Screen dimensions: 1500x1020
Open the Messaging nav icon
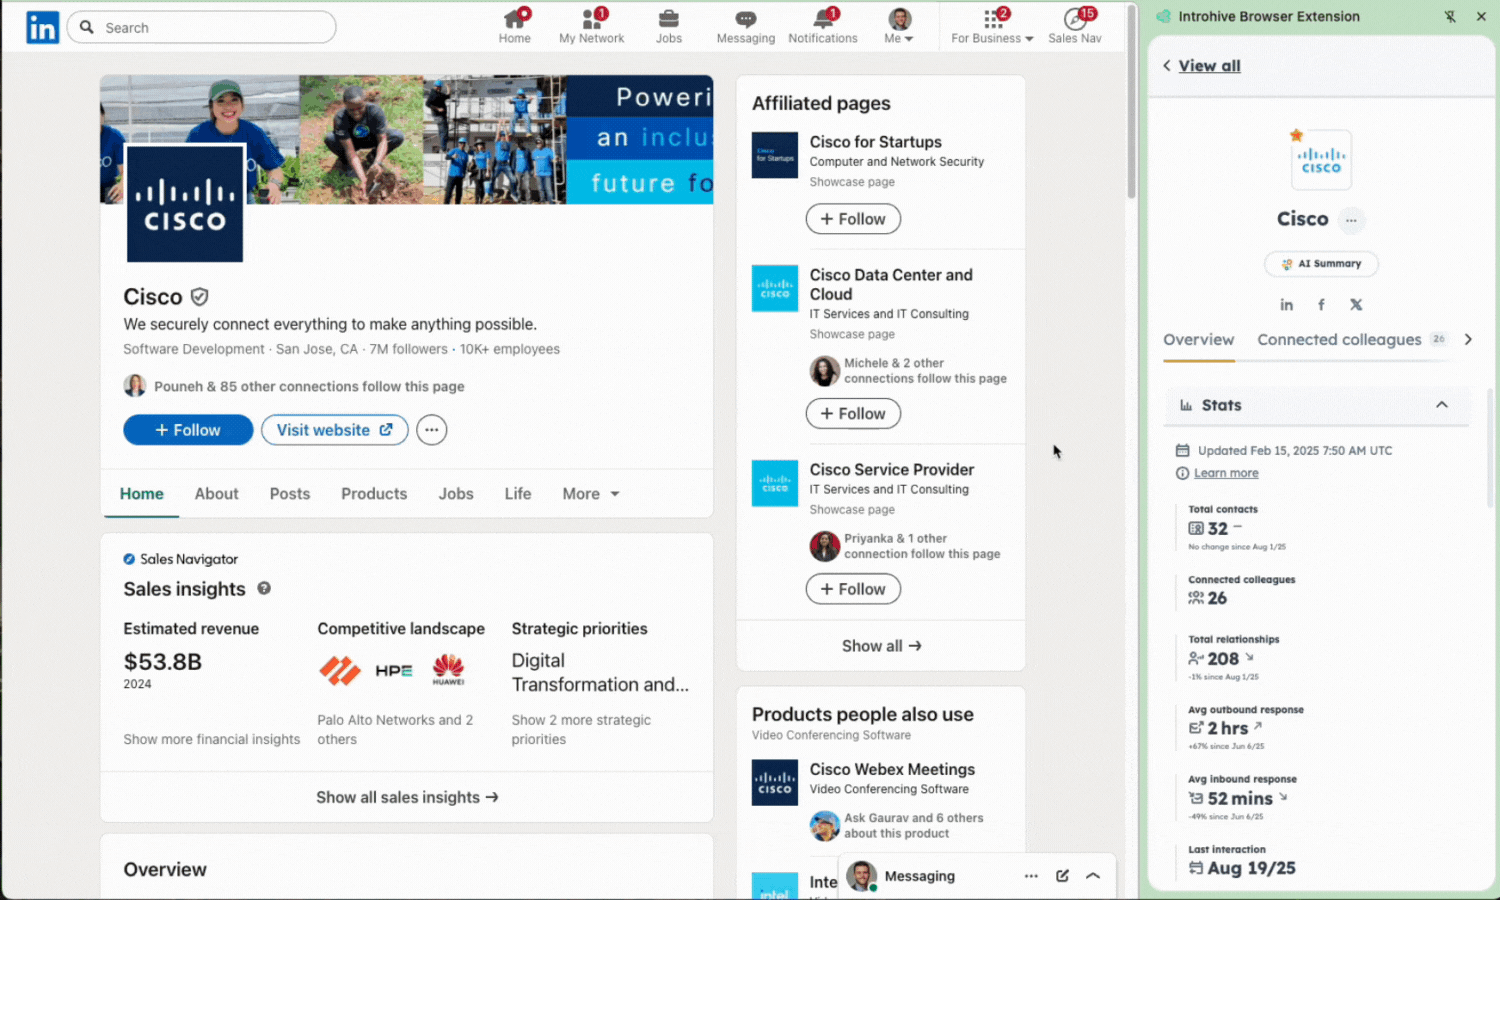[745, 20]
